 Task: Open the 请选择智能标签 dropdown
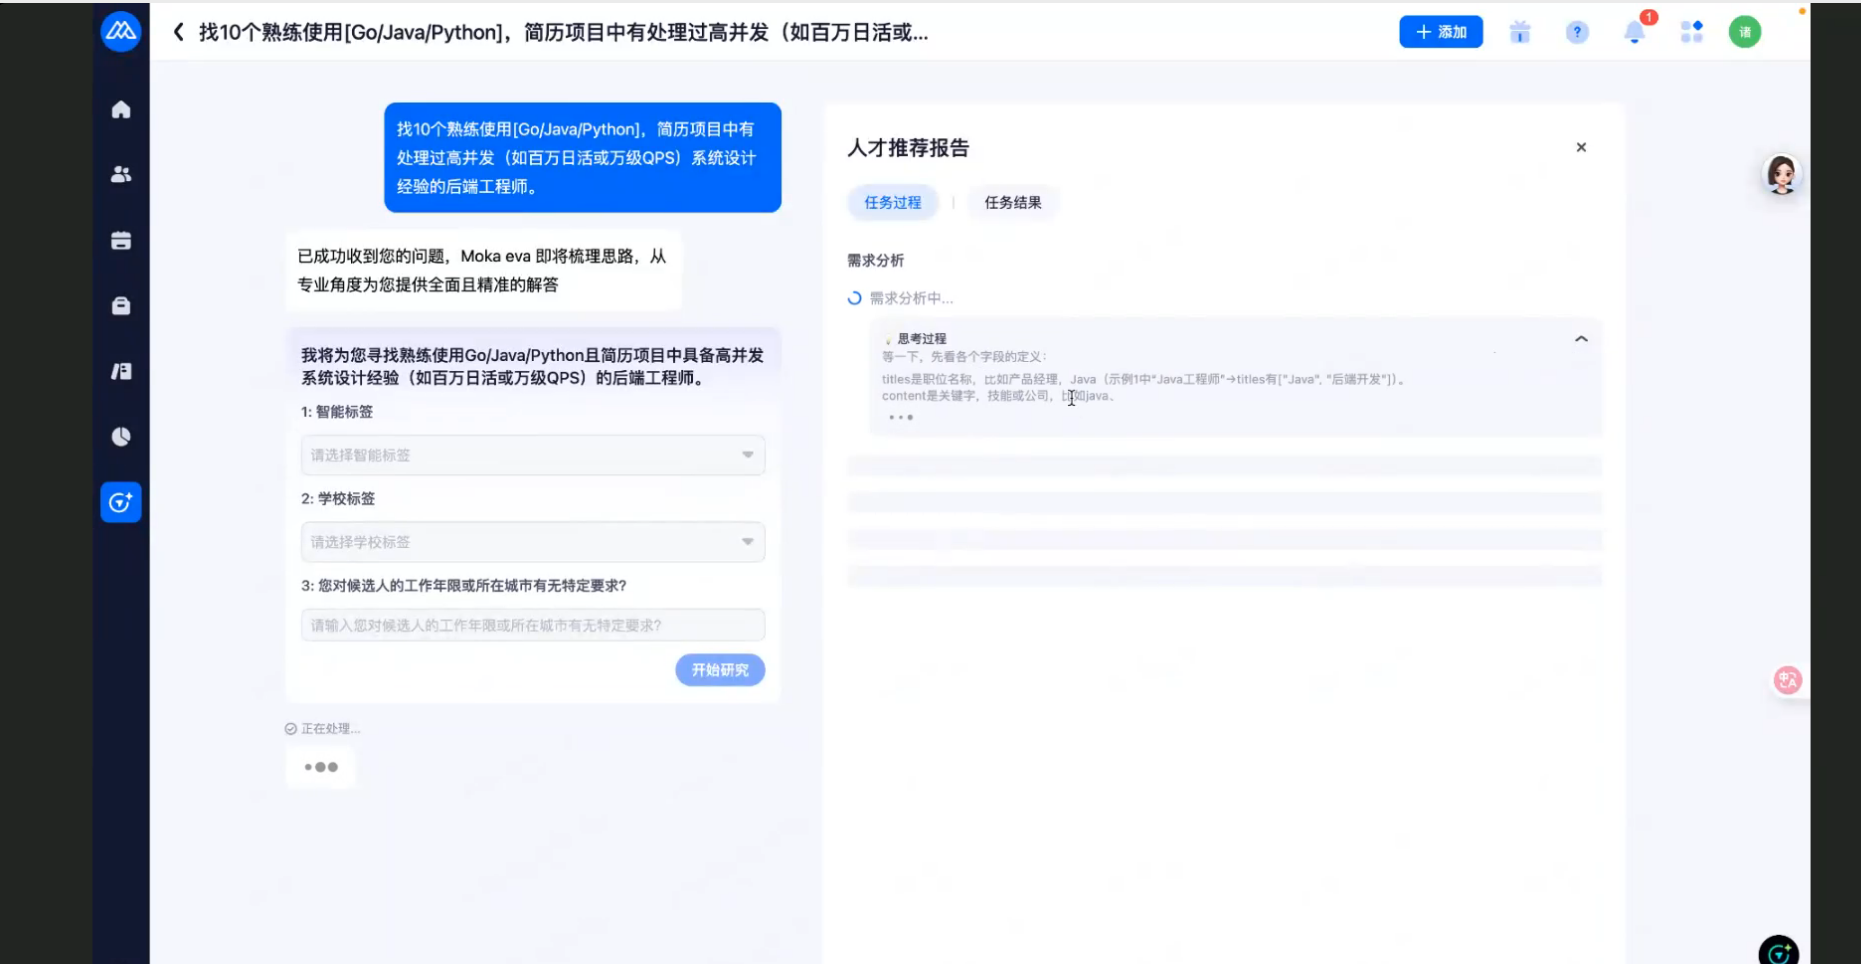(533, 455)
